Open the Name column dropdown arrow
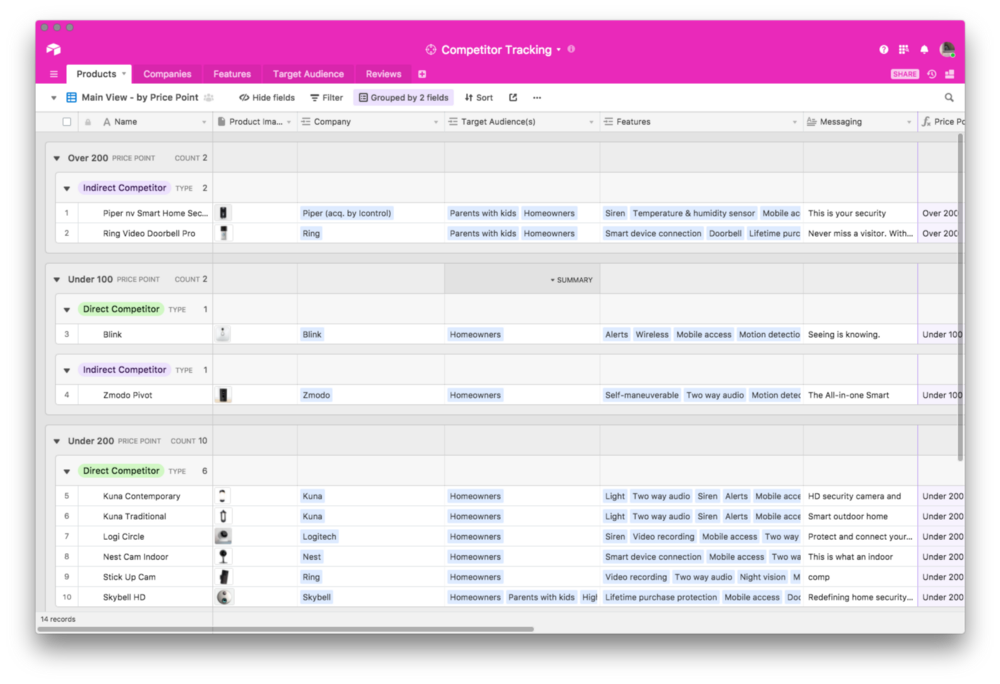Image resolution: width=1000 pixels, height=684 pixels. [x=204, y=122]
